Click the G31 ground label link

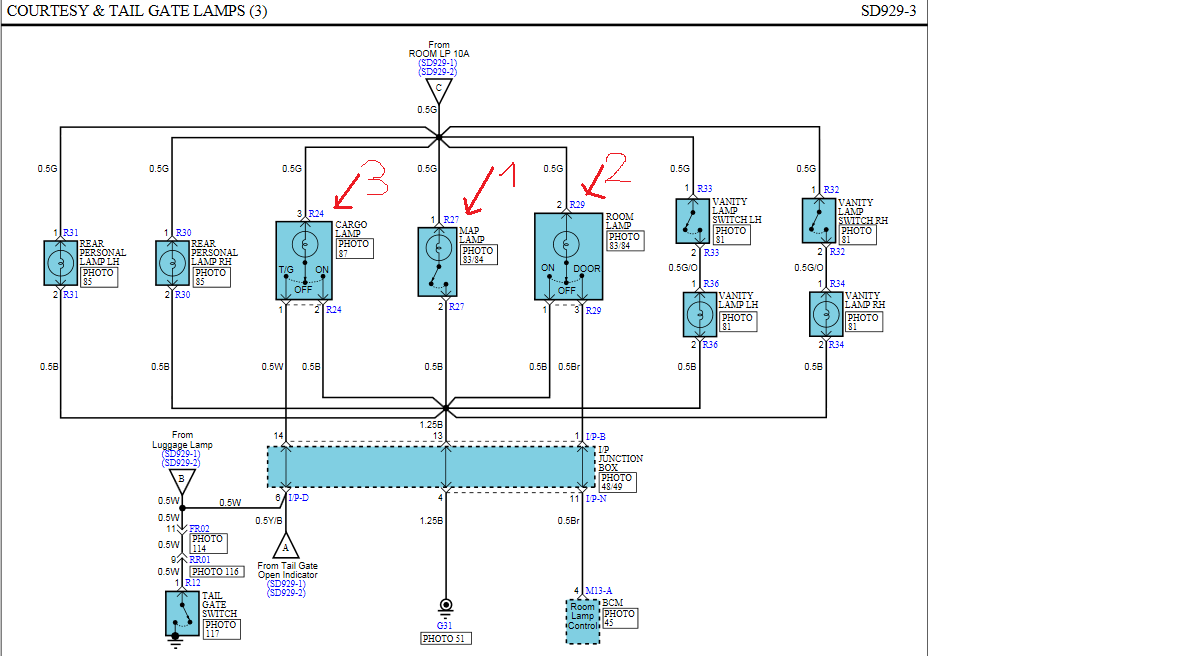pos(445,625)
